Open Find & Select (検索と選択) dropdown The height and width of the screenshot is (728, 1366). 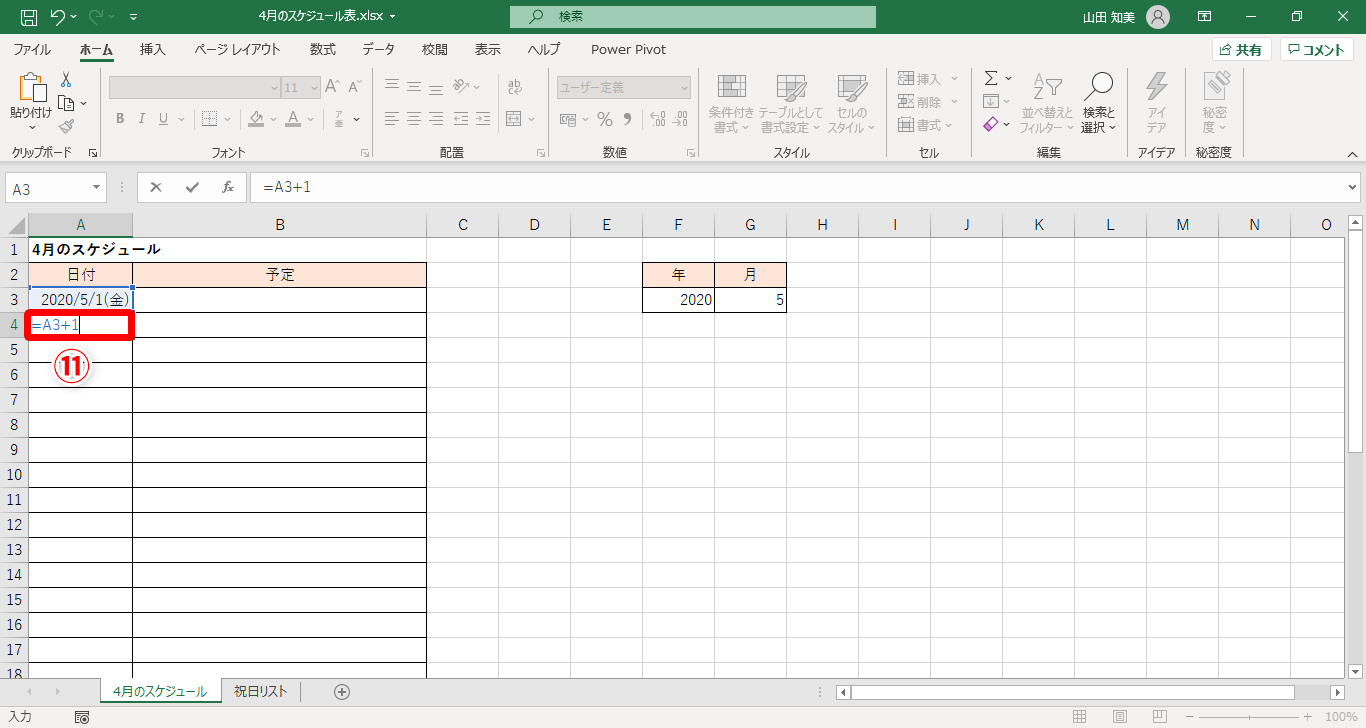point(1098,101)
